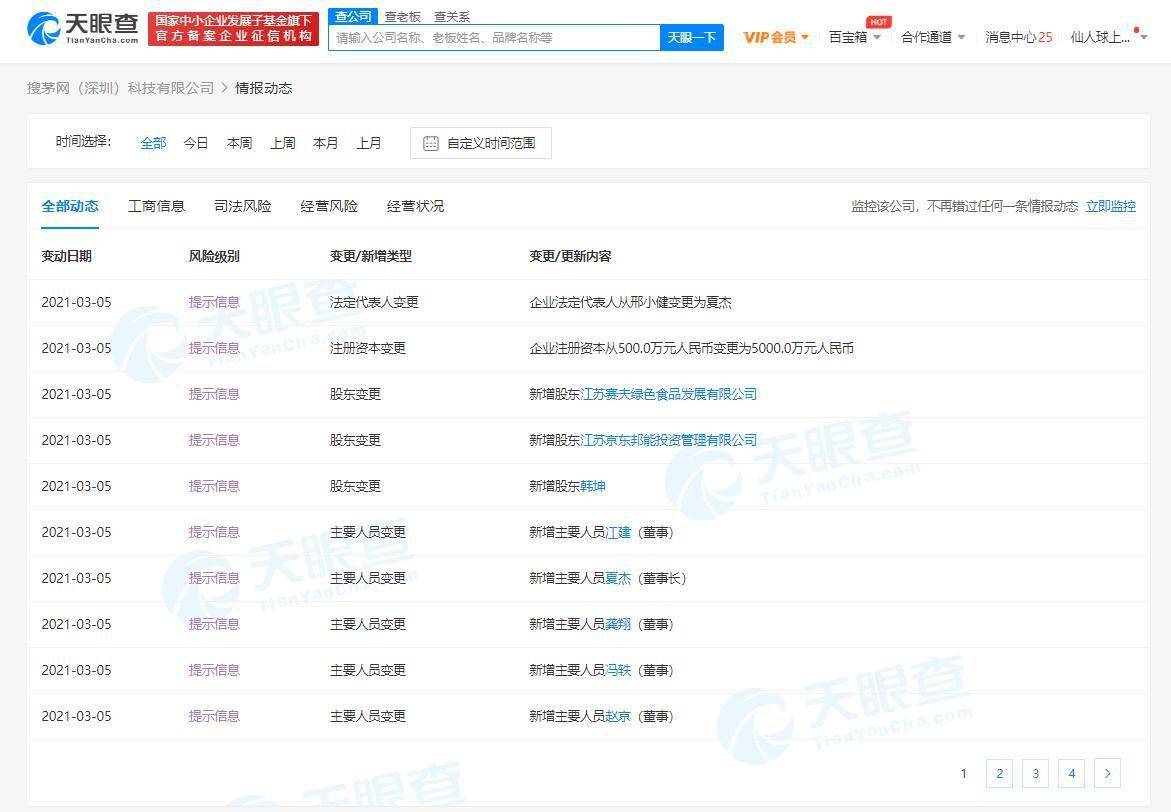Select 今日 time filter
The image size is (1171, 812).
[x=196, y=143]
